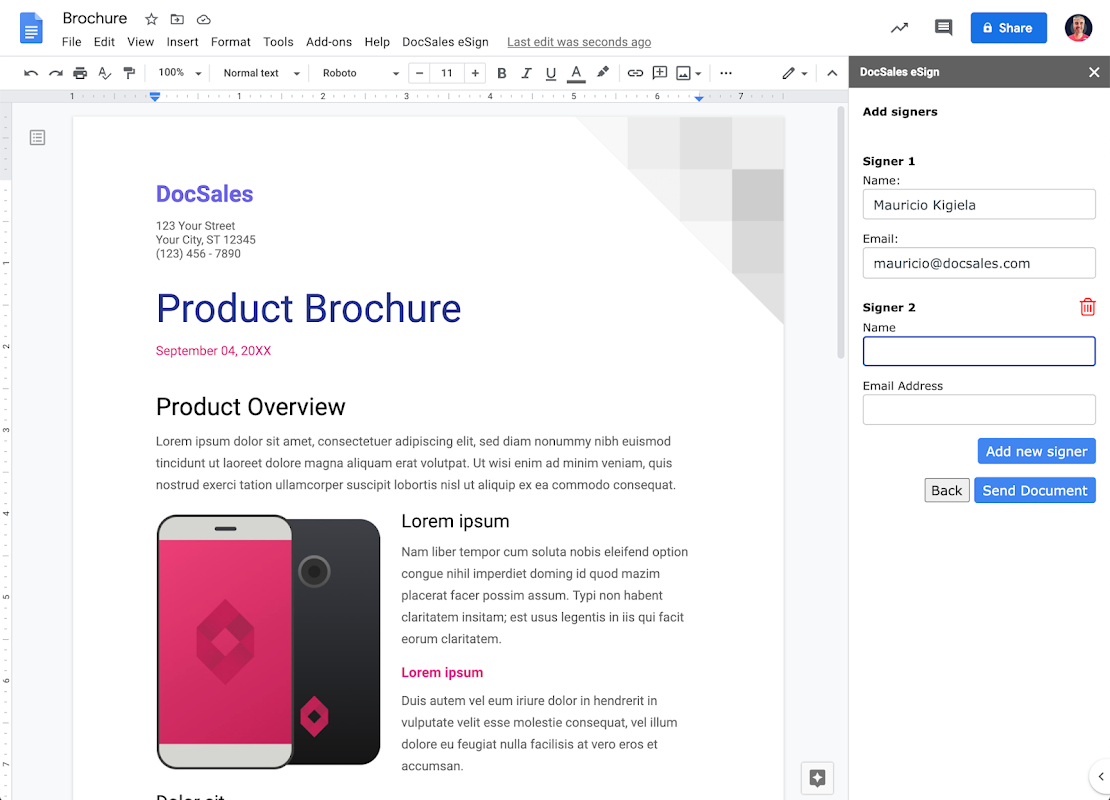Open text color picker
This screenshot has width=1110, height=800.
click(x=576, y=73)
